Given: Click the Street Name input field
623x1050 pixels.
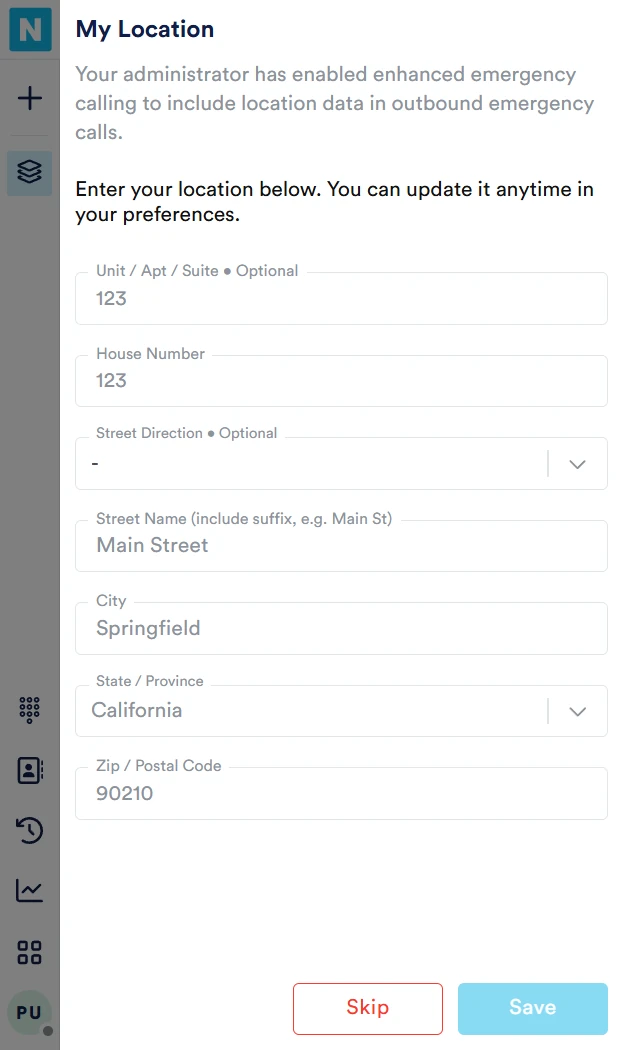Looking at the screenshot, I should click(340, 546).
